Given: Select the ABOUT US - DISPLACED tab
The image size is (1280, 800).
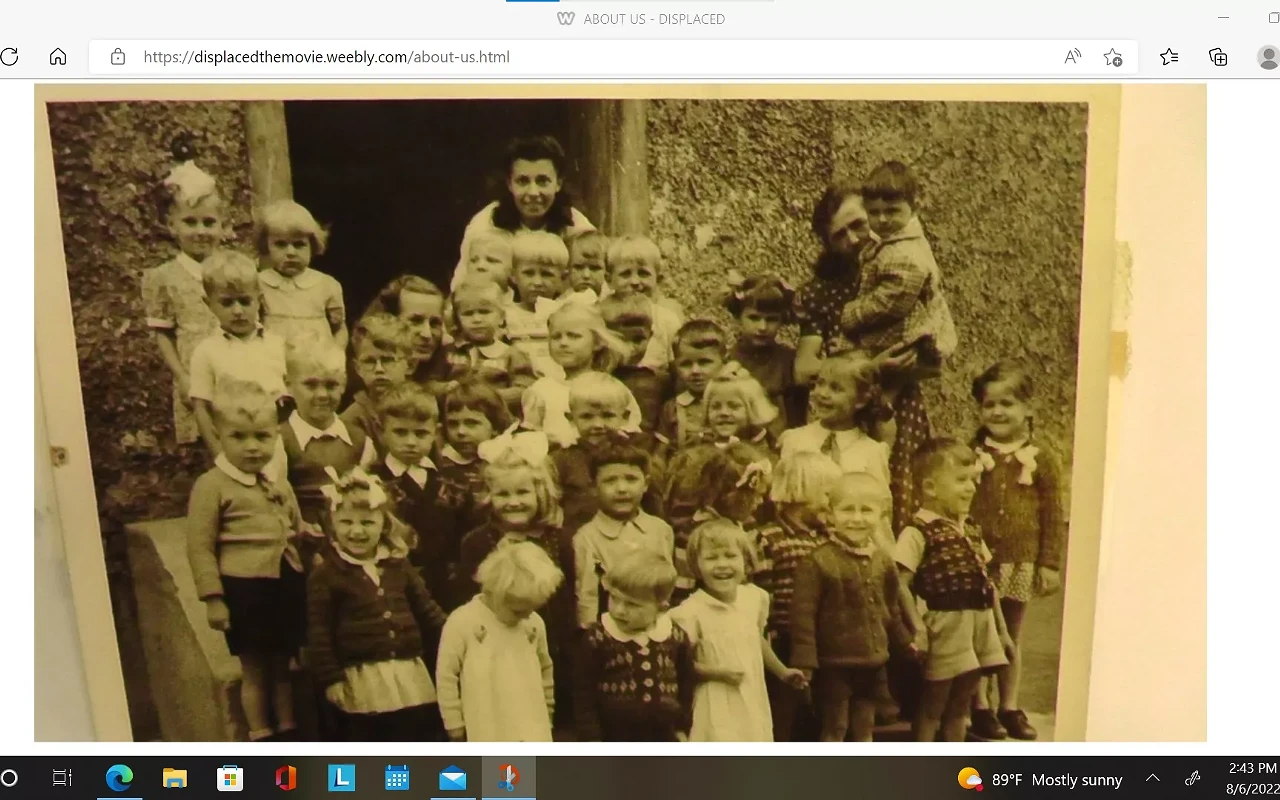Looking at the screenshot, I should (641, 19).
